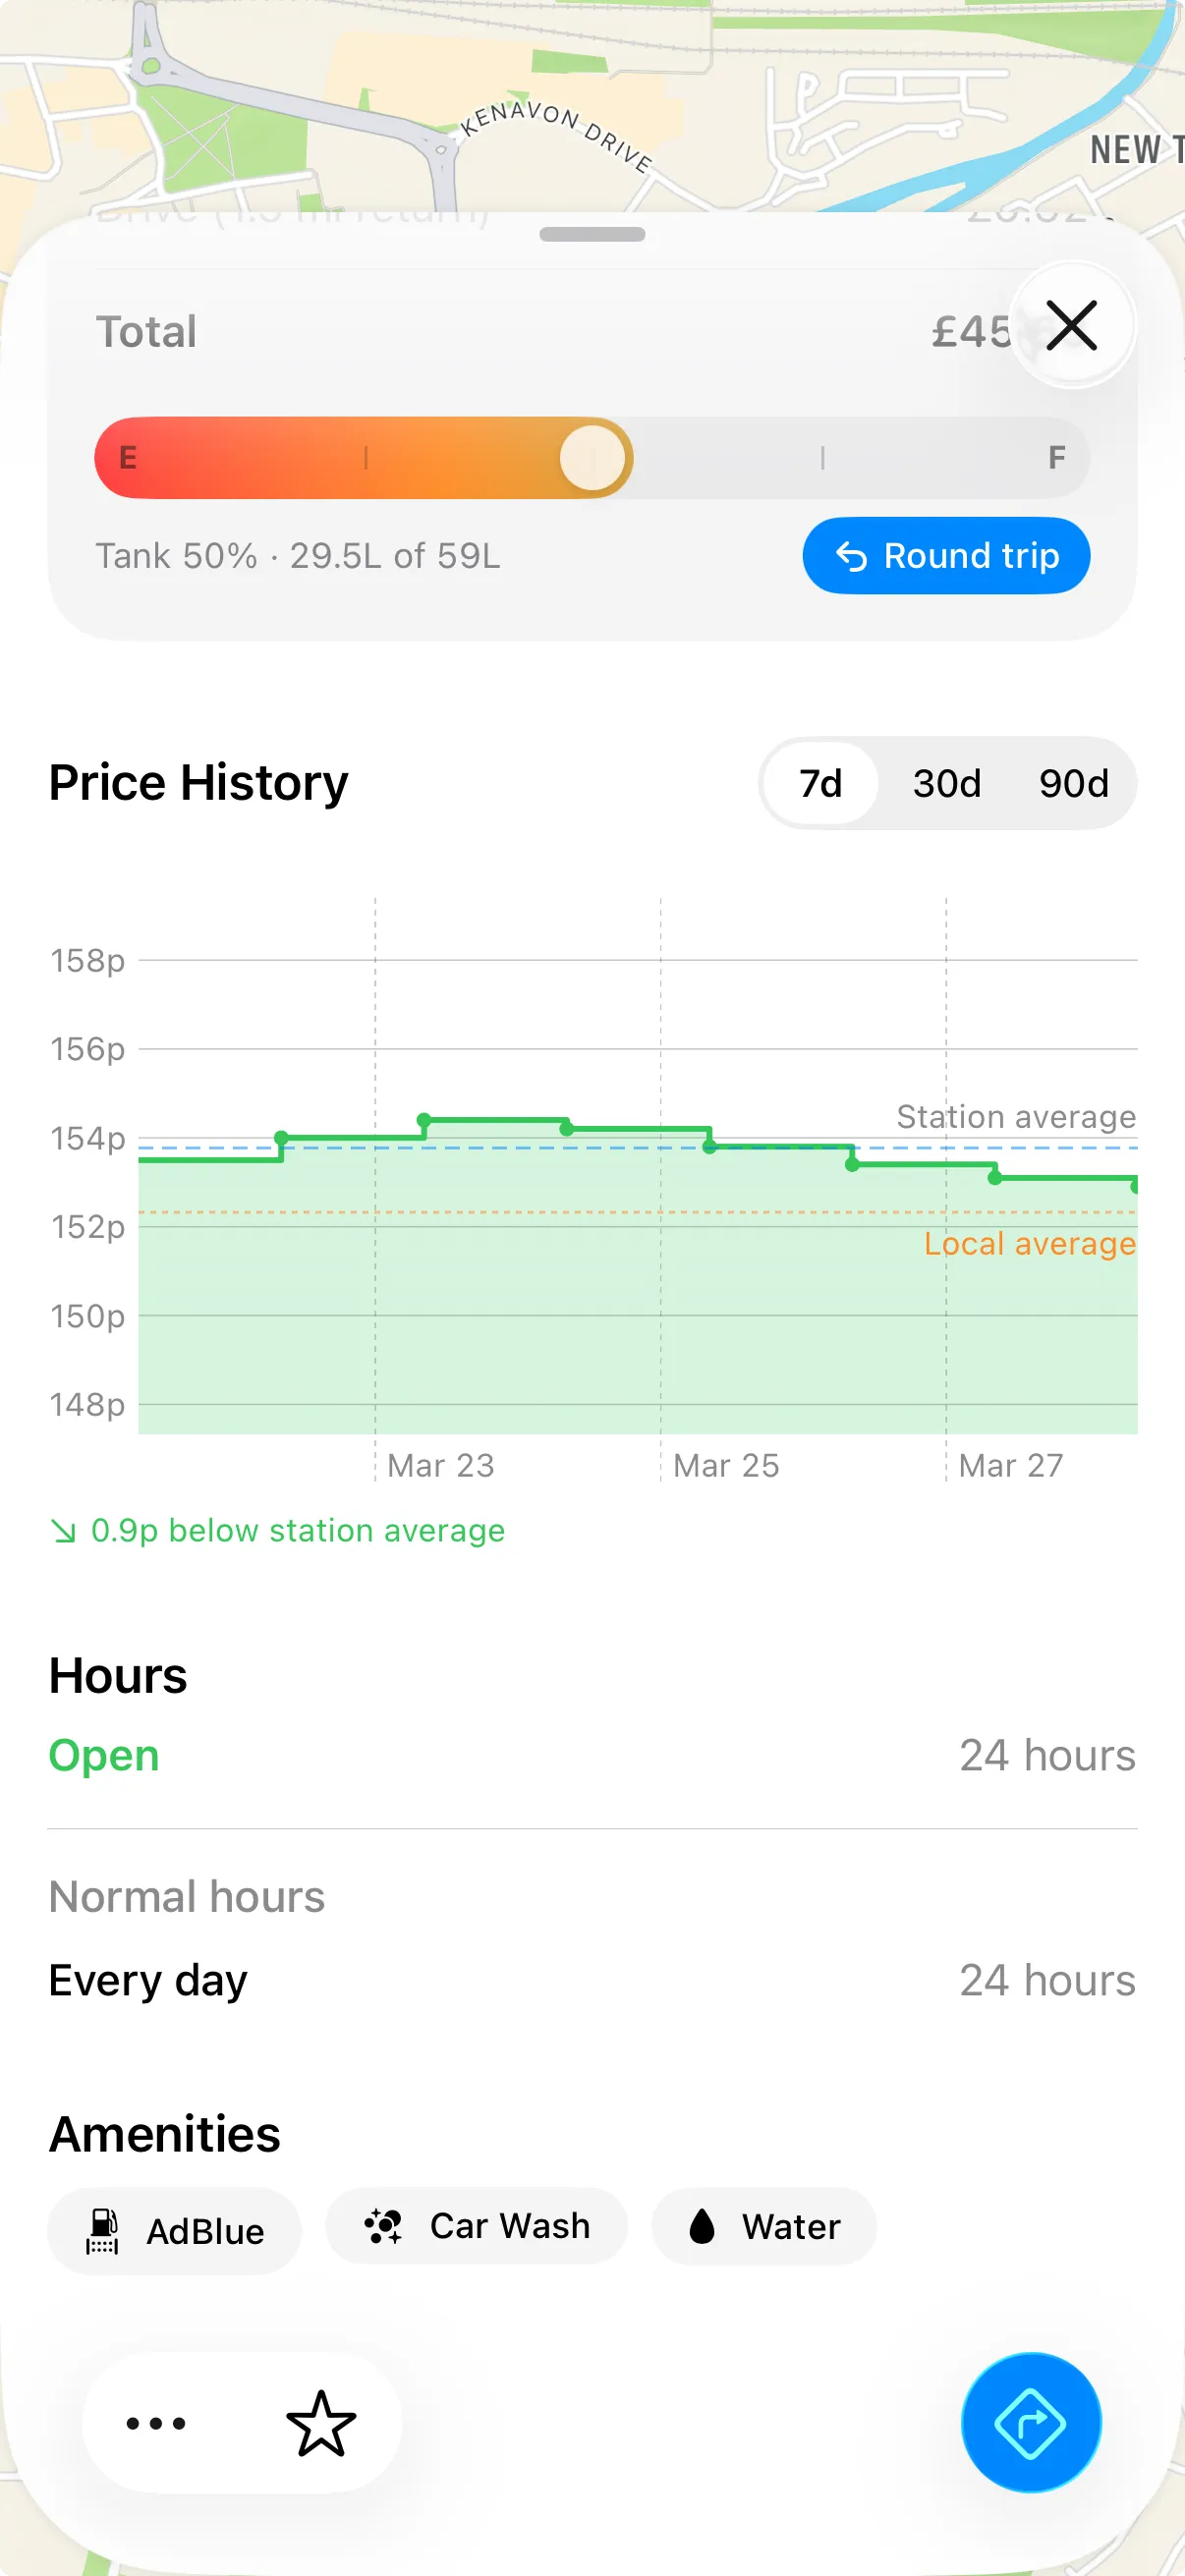Switch price history to 90d
This screenshot has width=1185, height=2576.
(x=1073, y=783)
